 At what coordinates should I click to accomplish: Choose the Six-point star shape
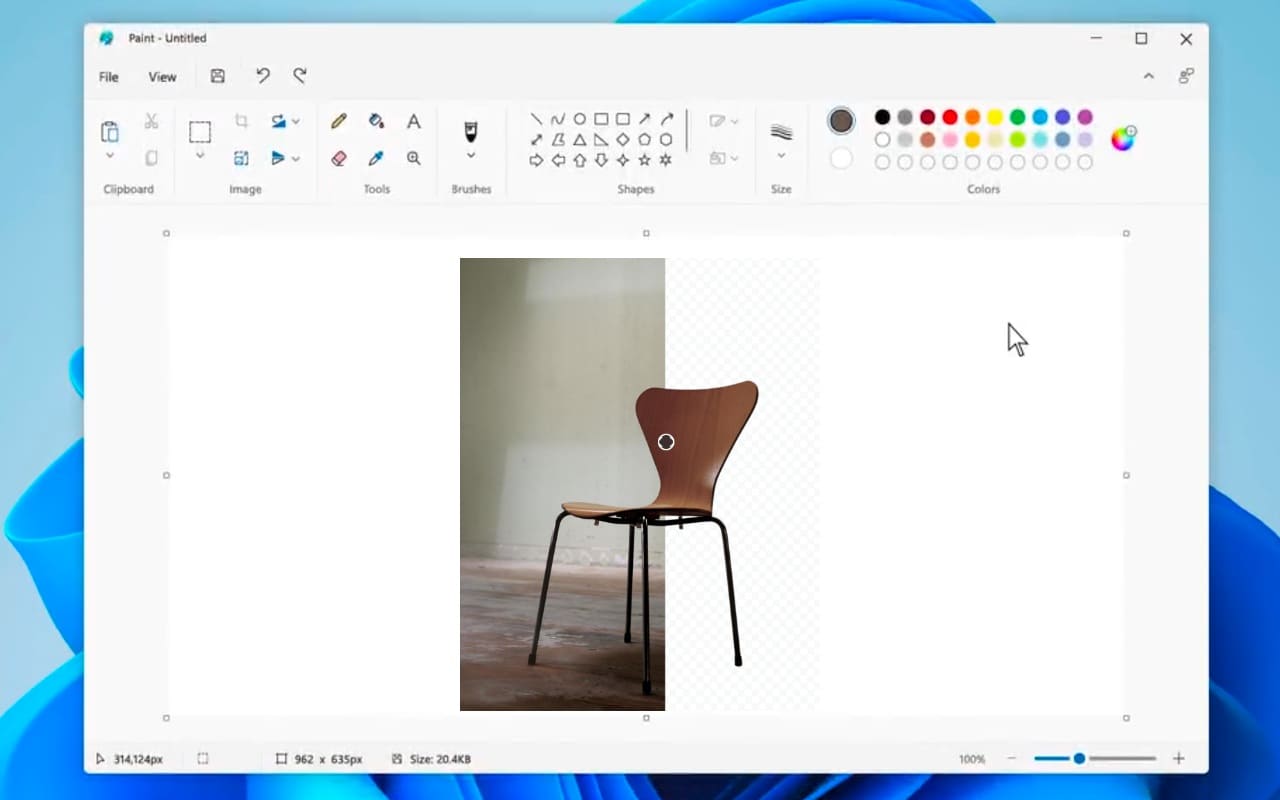666,160
